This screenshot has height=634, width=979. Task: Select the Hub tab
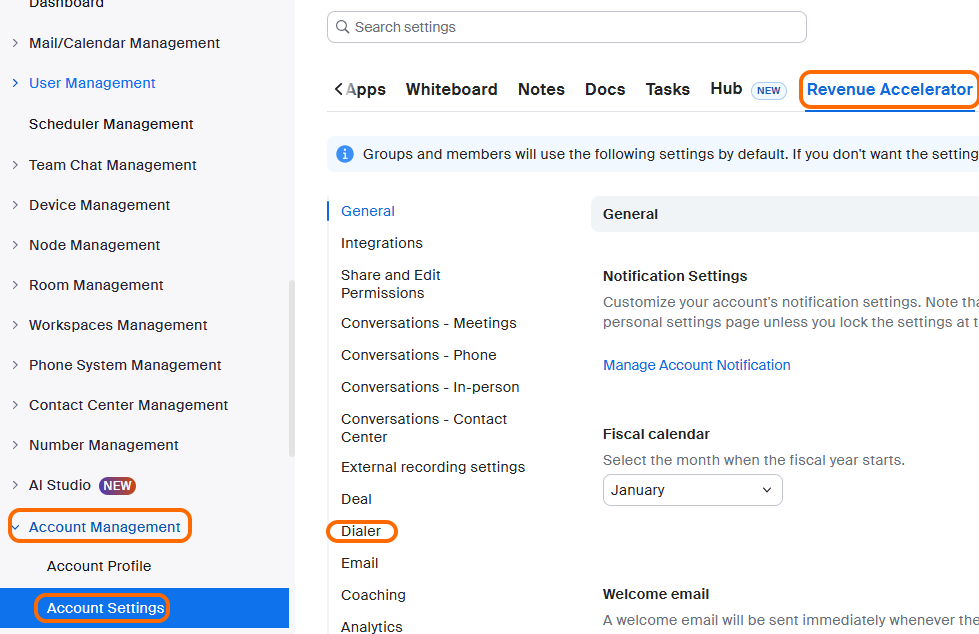pos(726,89)
